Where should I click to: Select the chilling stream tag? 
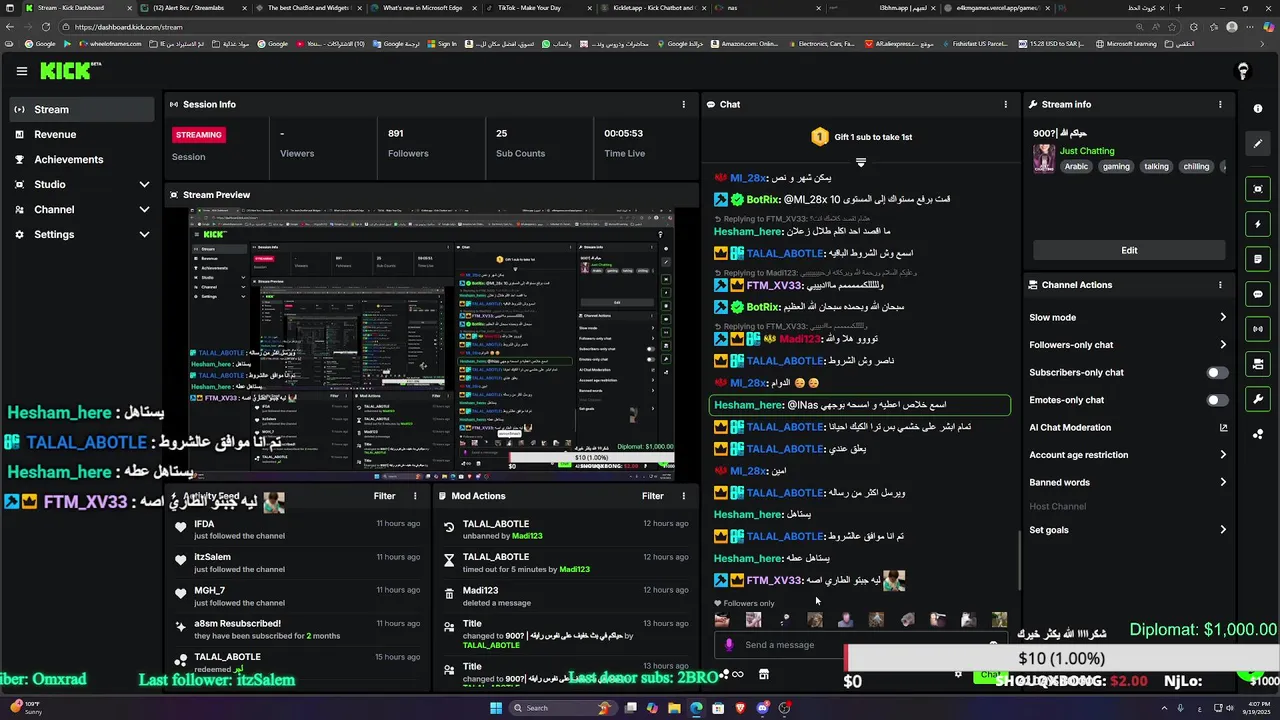pos(1196,167)
